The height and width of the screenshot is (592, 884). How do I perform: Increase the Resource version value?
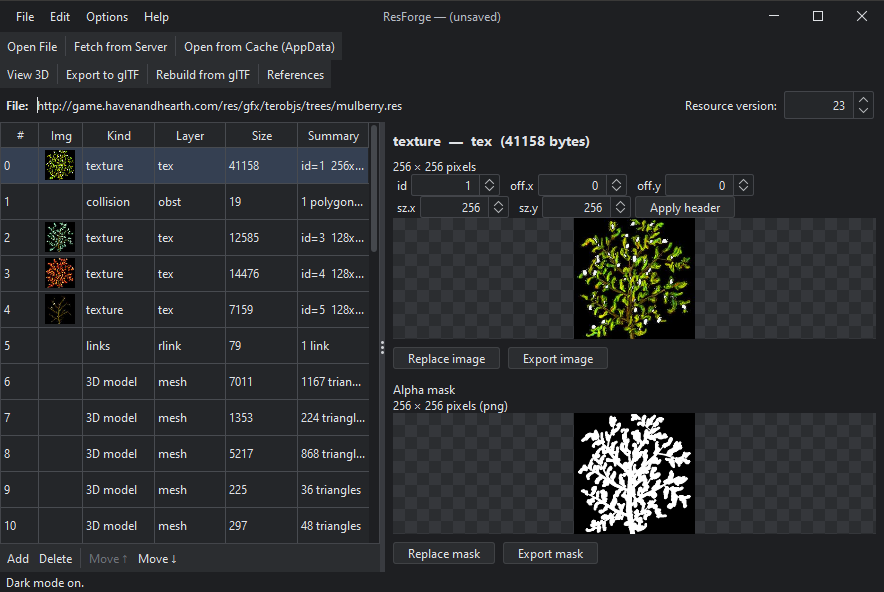[863, 100]
